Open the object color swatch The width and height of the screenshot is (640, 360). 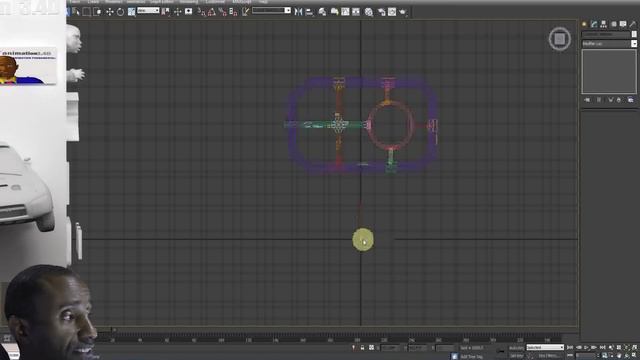[x=634, y=34]
